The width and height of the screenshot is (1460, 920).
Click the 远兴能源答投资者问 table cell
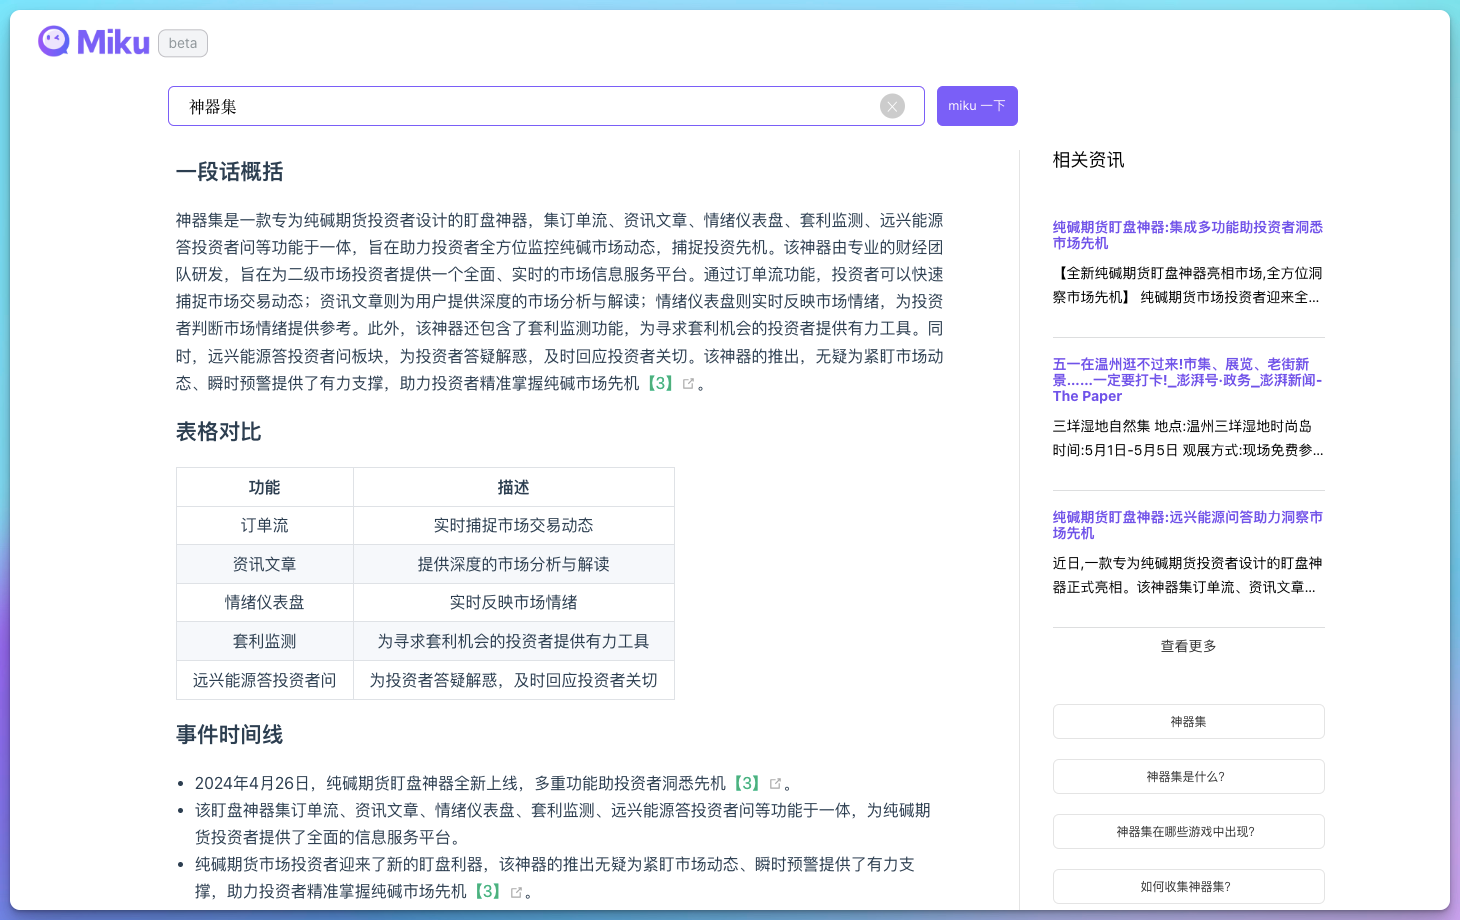[x=265, y=680]
